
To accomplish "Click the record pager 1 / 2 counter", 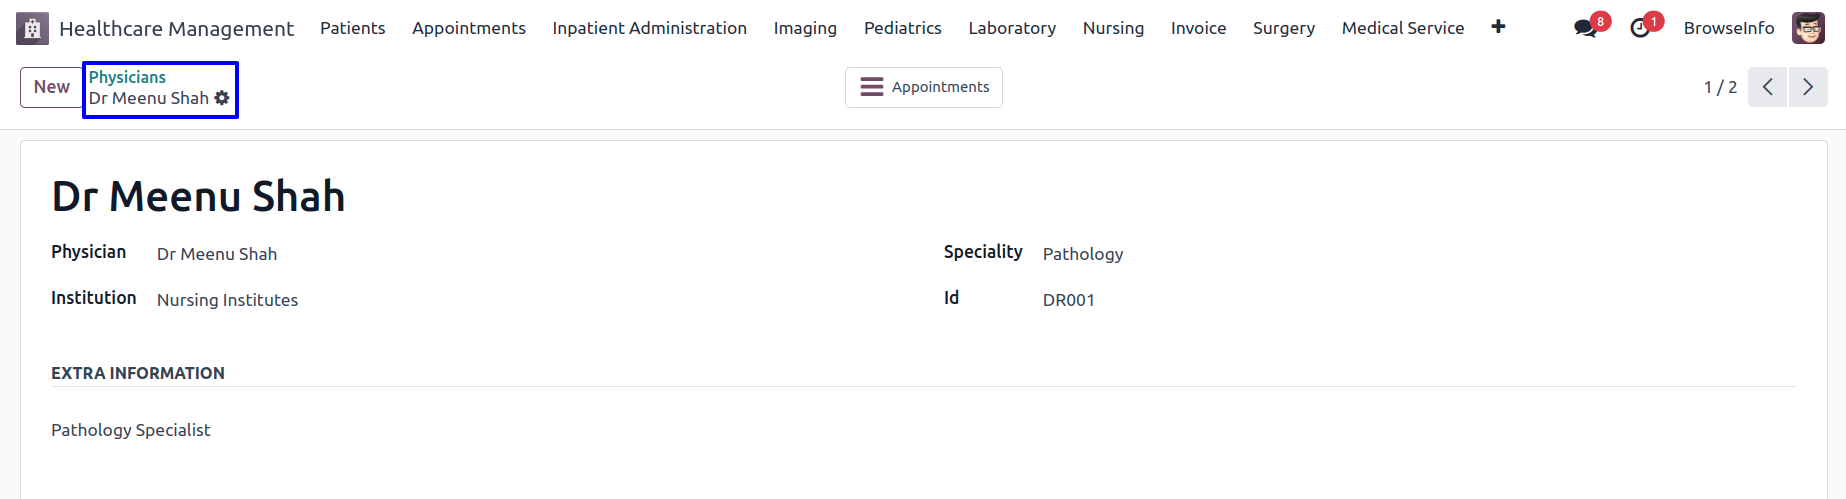I will pyautogui.click(x=1720, y=87).
